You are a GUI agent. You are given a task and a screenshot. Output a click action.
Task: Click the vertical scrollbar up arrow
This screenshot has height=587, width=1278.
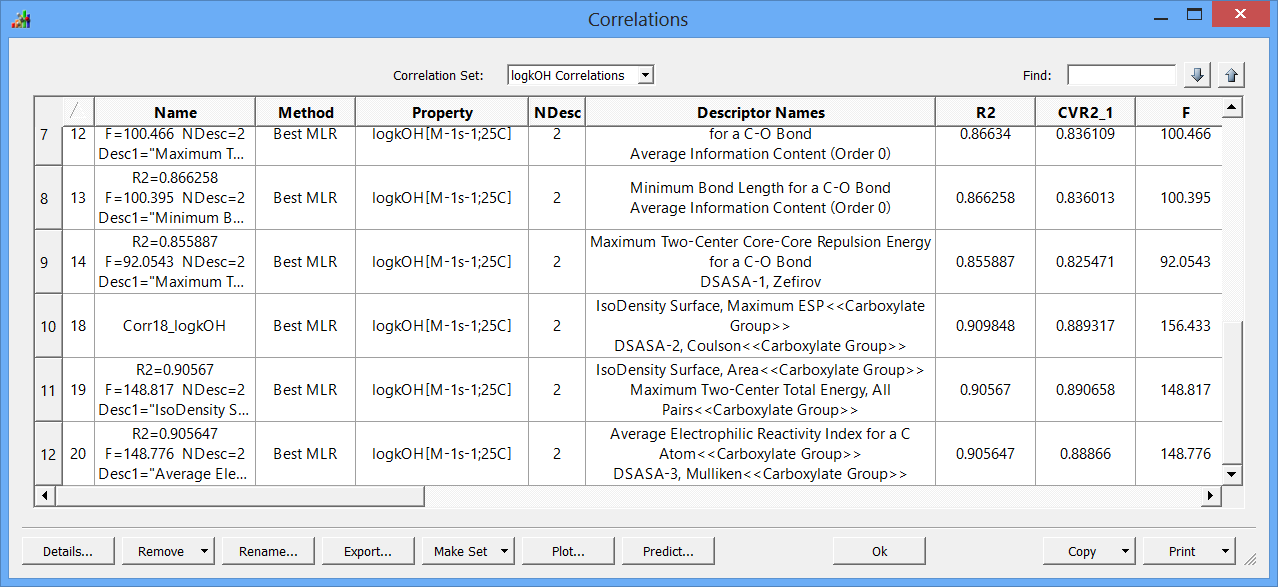tap(1232, 107)
